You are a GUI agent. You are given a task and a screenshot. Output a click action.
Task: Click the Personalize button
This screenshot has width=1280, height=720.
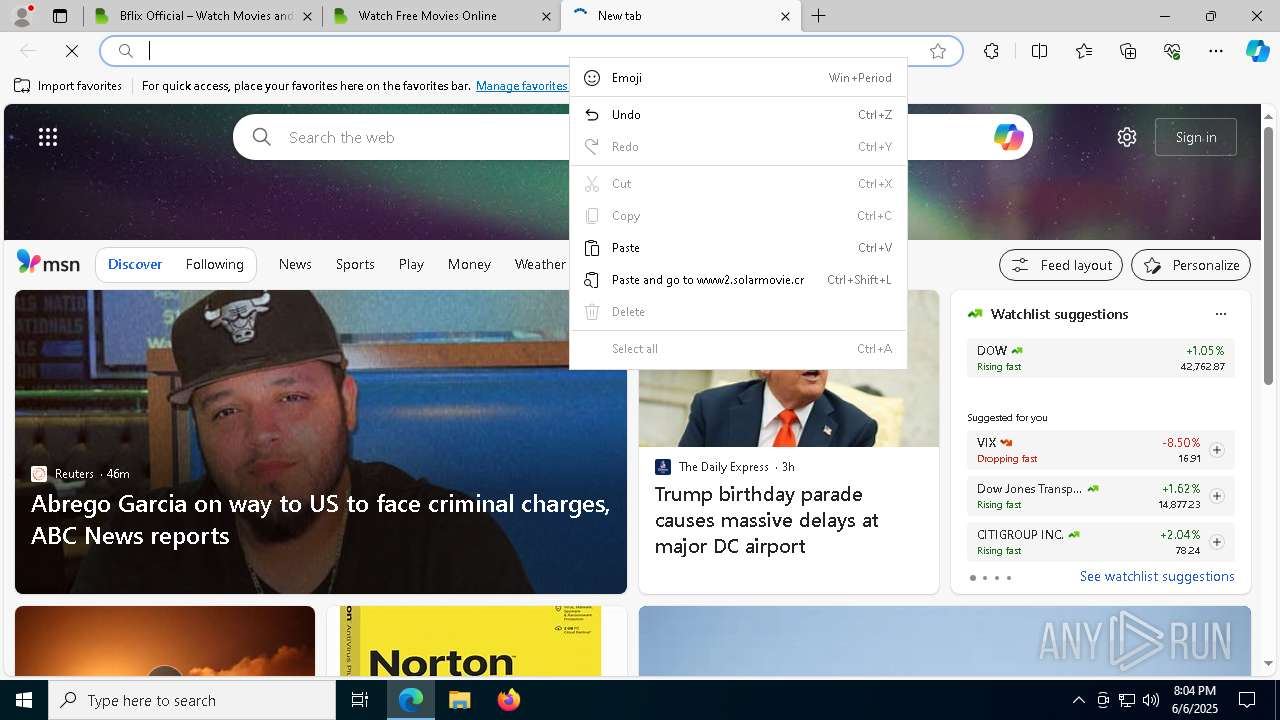click(x=1191, y=265)
